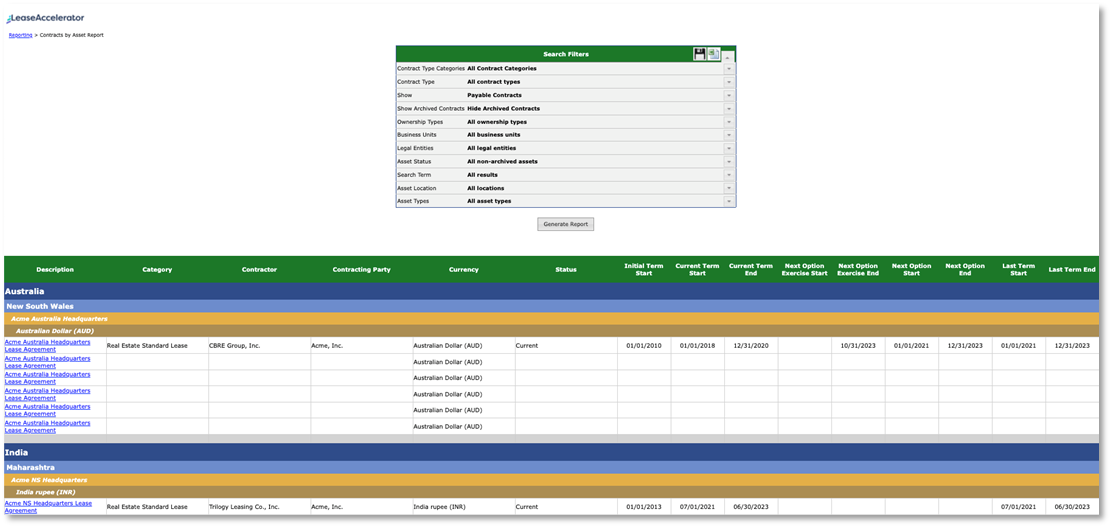Click the Australia country group row
The height and width of the screenshot is (527, 1111).
(551, 291)
